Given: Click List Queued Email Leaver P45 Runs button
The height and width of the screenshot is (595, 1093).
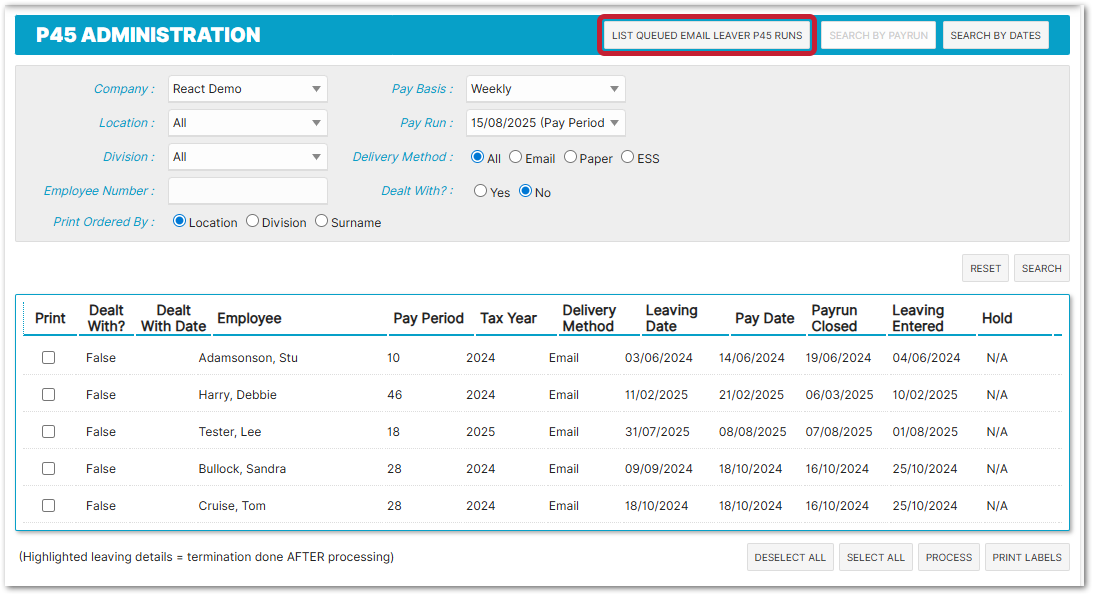Looking at the screenshot, I should pos(706,35).
